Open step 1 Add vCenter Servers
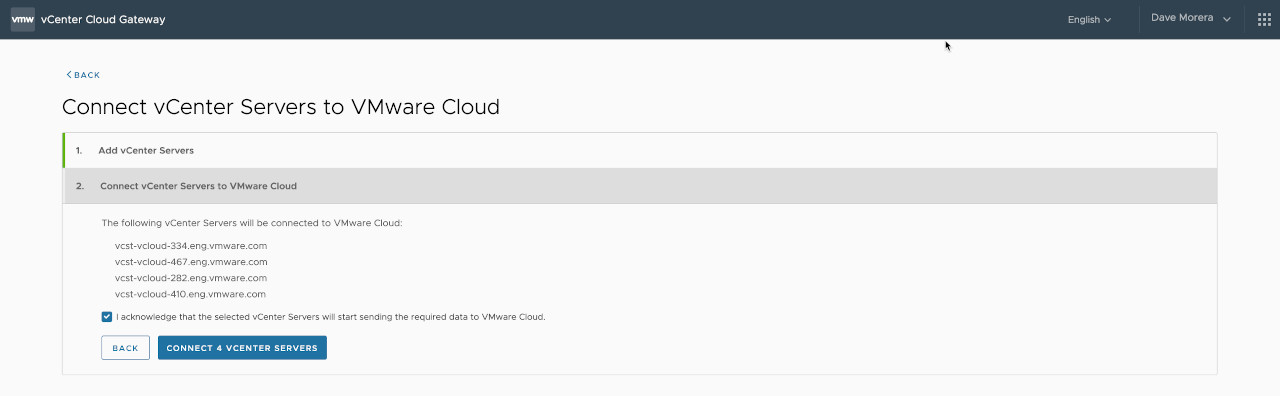This screenshot has height=396, width=1280. [640, 150]
